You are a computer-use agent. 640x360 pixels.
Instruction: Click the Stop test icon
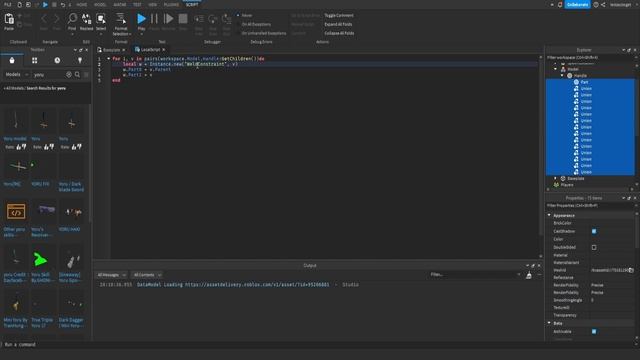click(183, 19)
